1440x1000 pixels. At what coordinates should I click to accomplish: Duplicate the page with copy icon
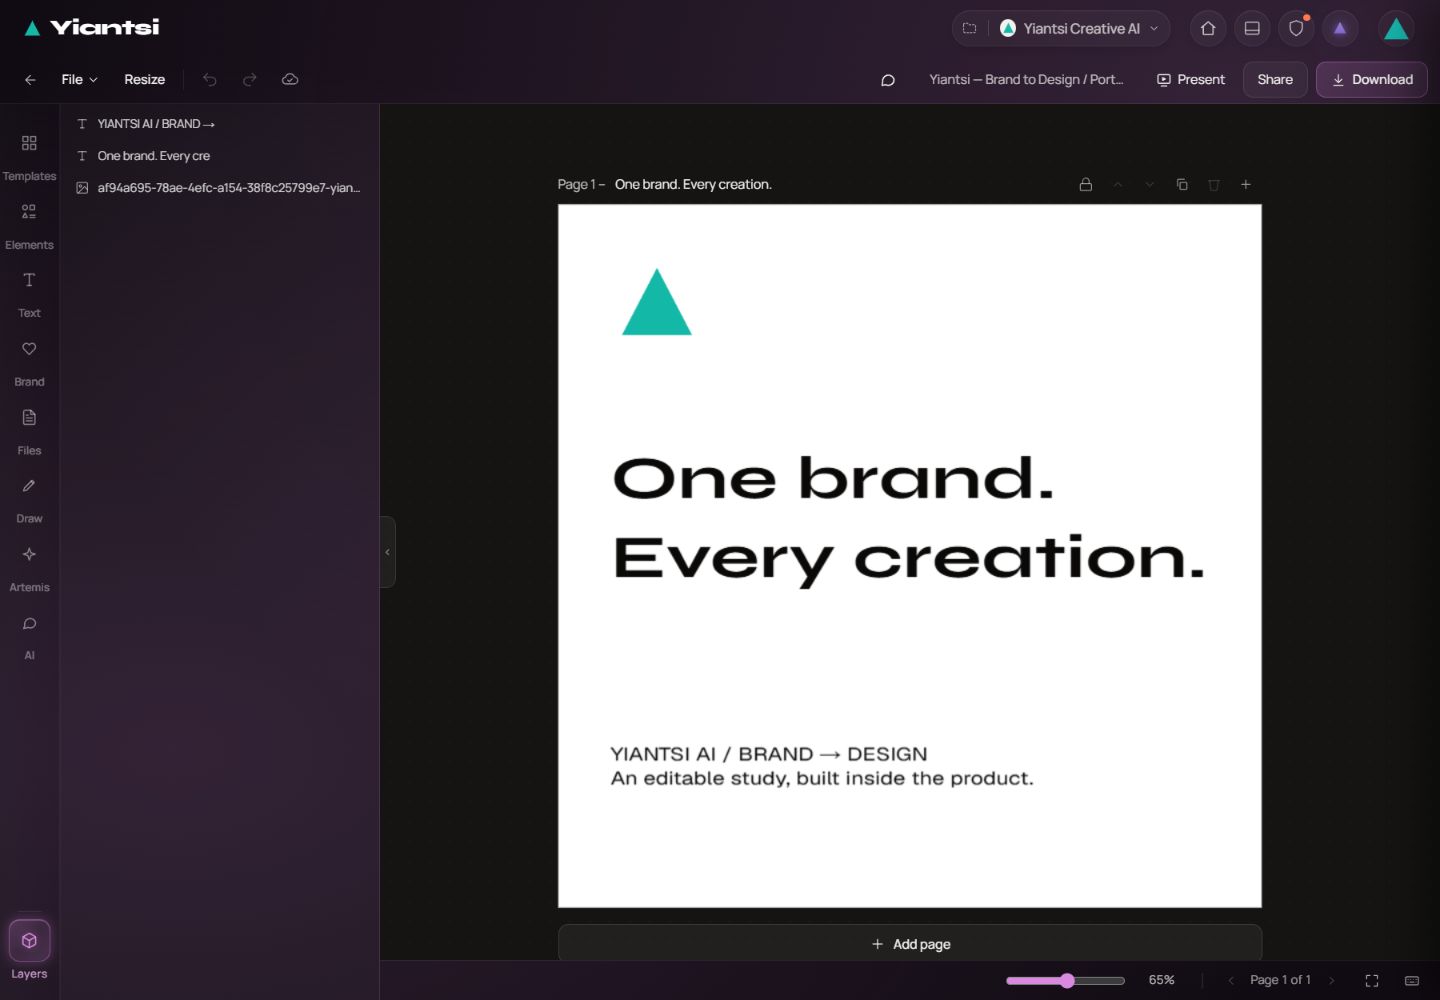pyautogui.click(x=1182, y=185)
